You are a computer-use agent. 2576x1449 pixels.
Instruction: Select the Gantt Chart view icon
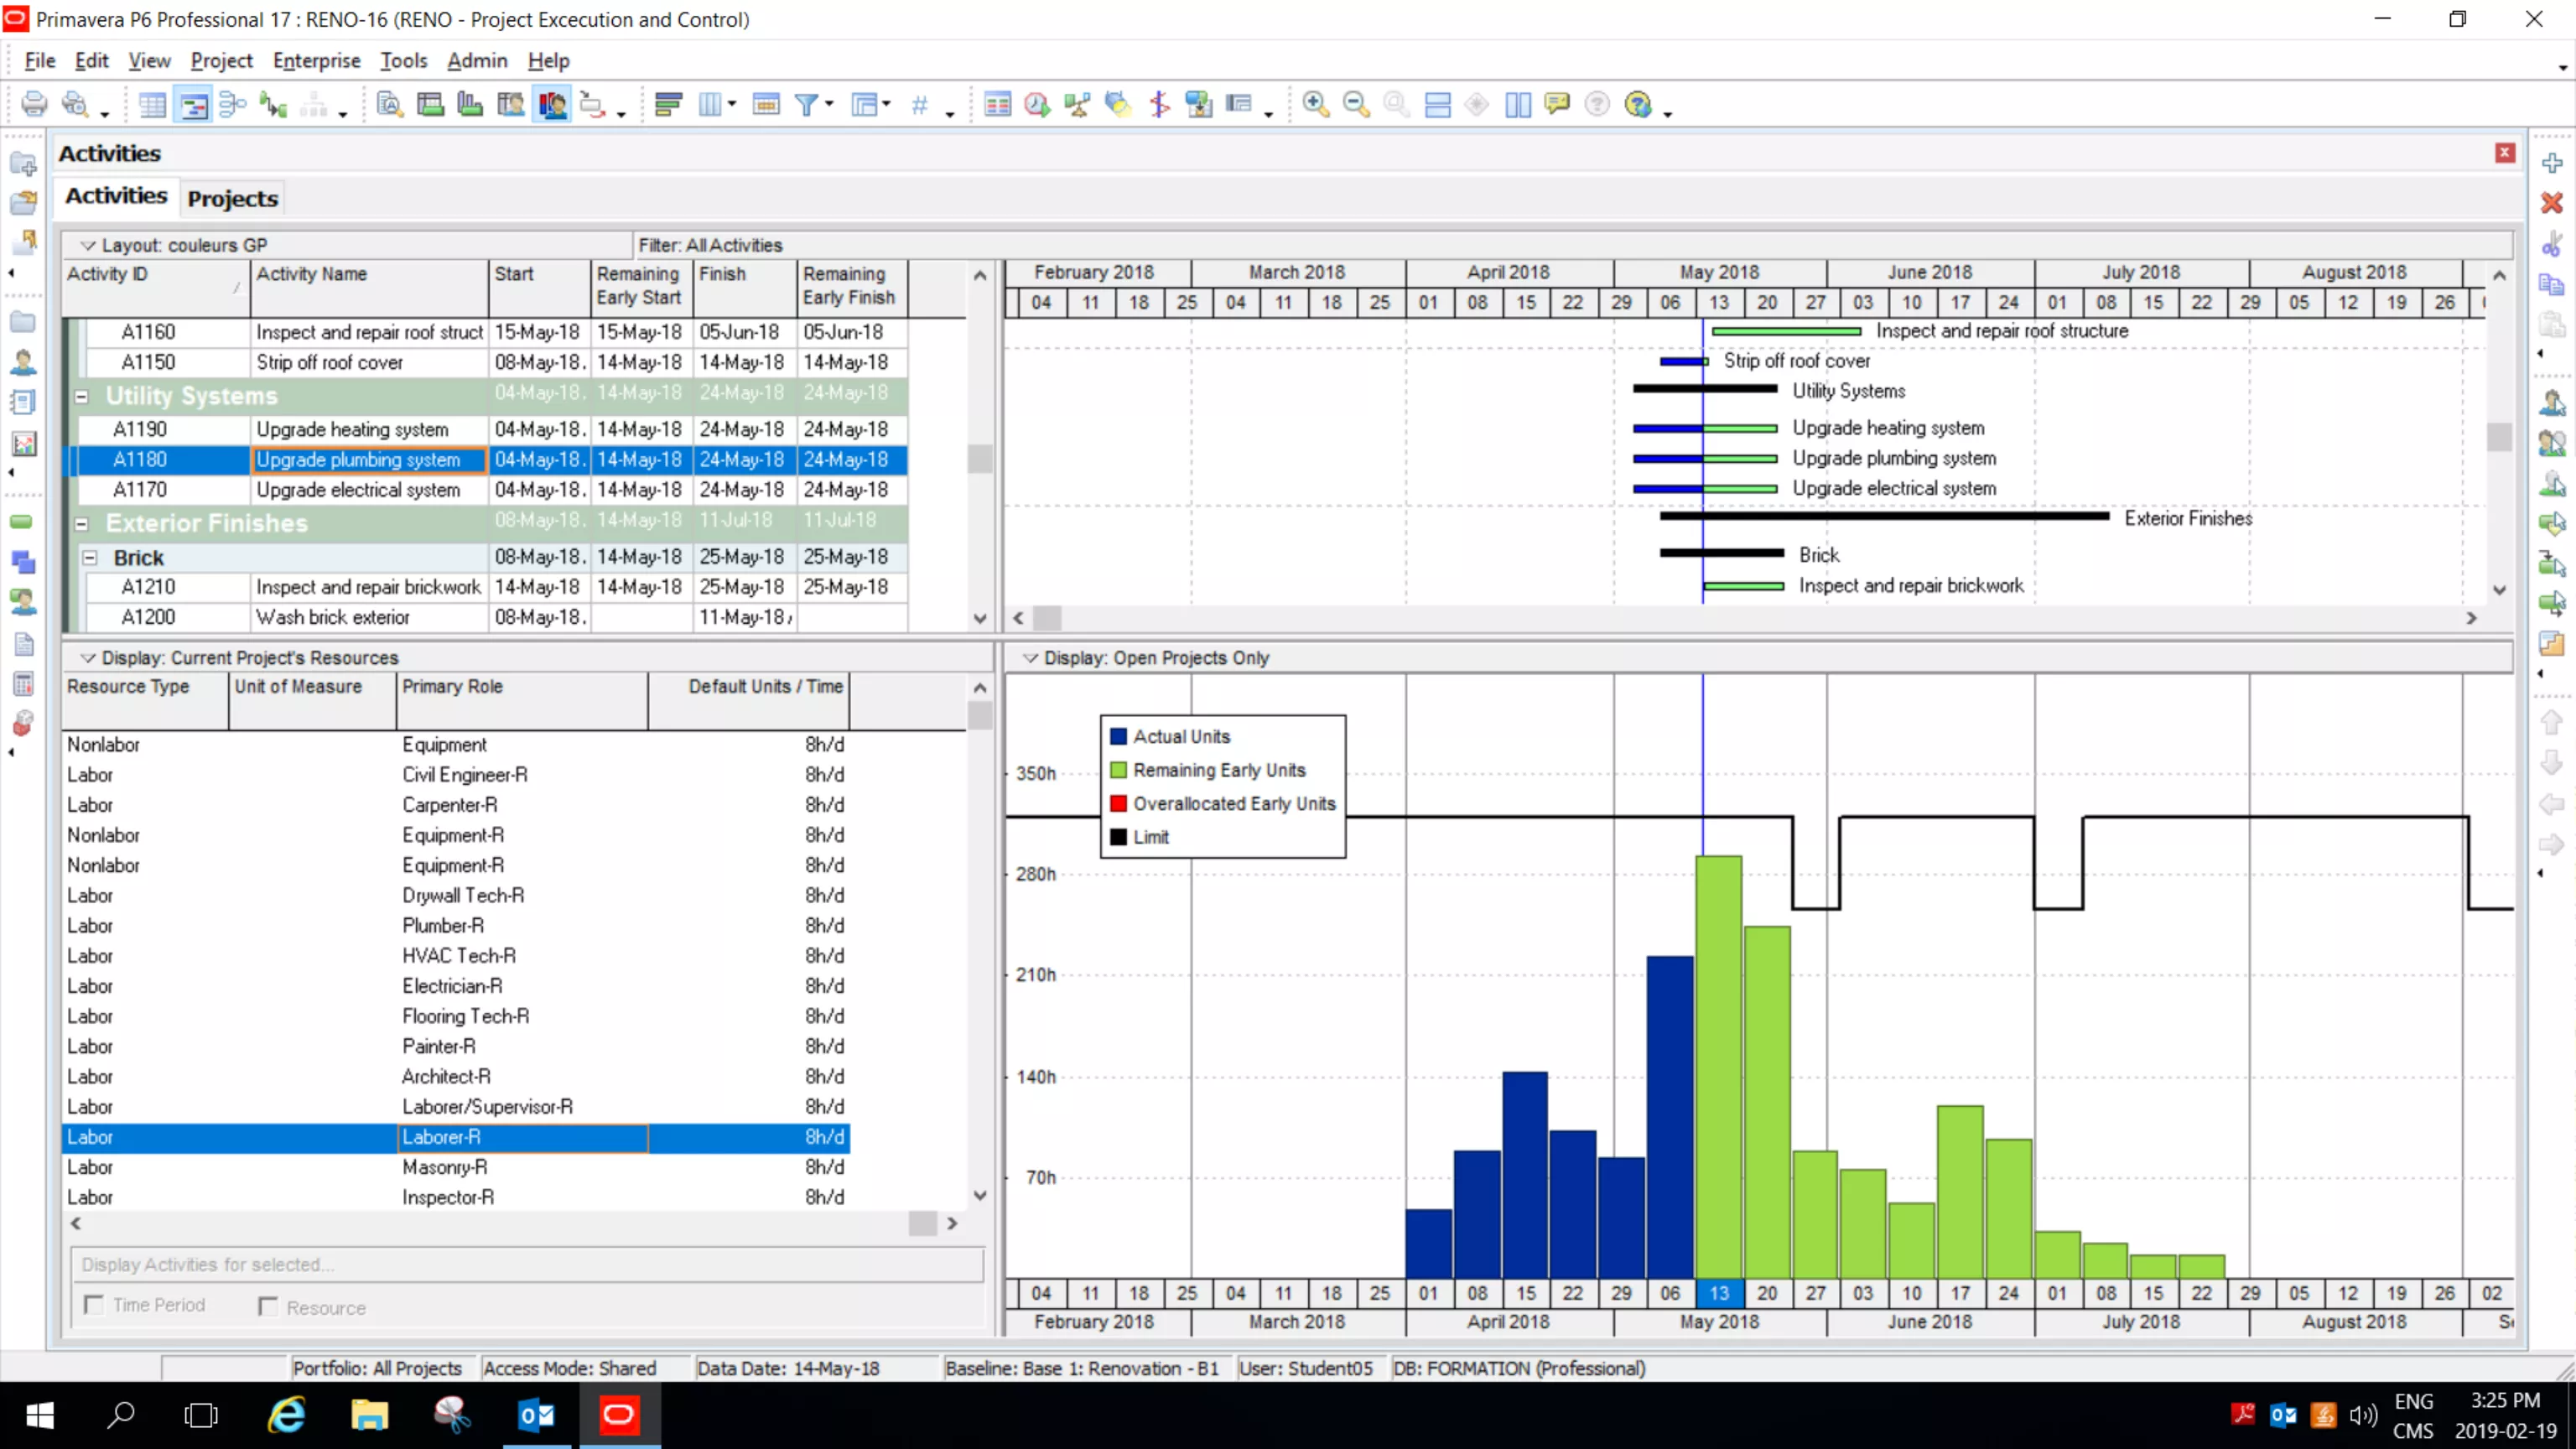point(193,104)
